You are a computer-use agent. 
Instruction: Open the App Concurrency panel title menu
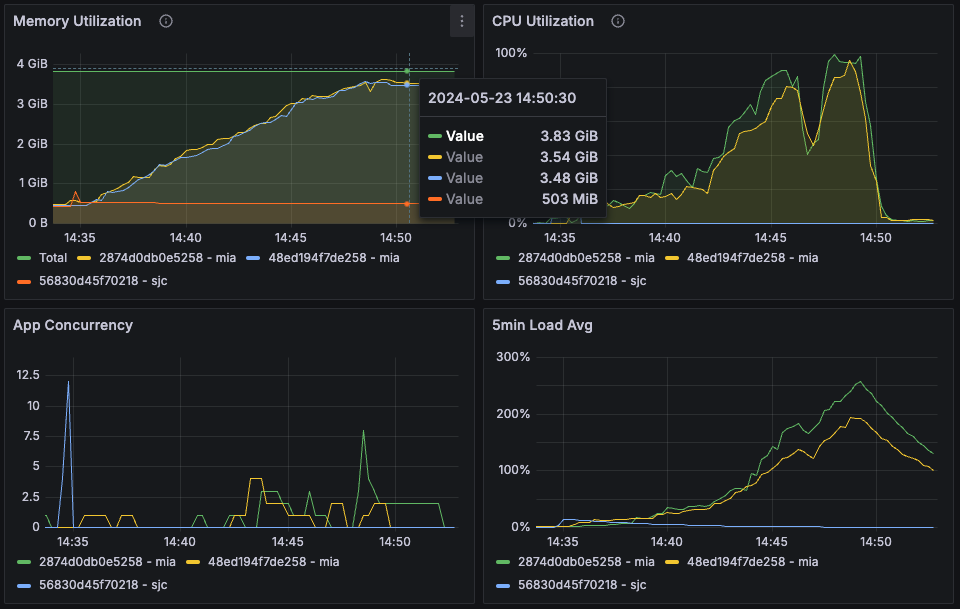[72, 325]
